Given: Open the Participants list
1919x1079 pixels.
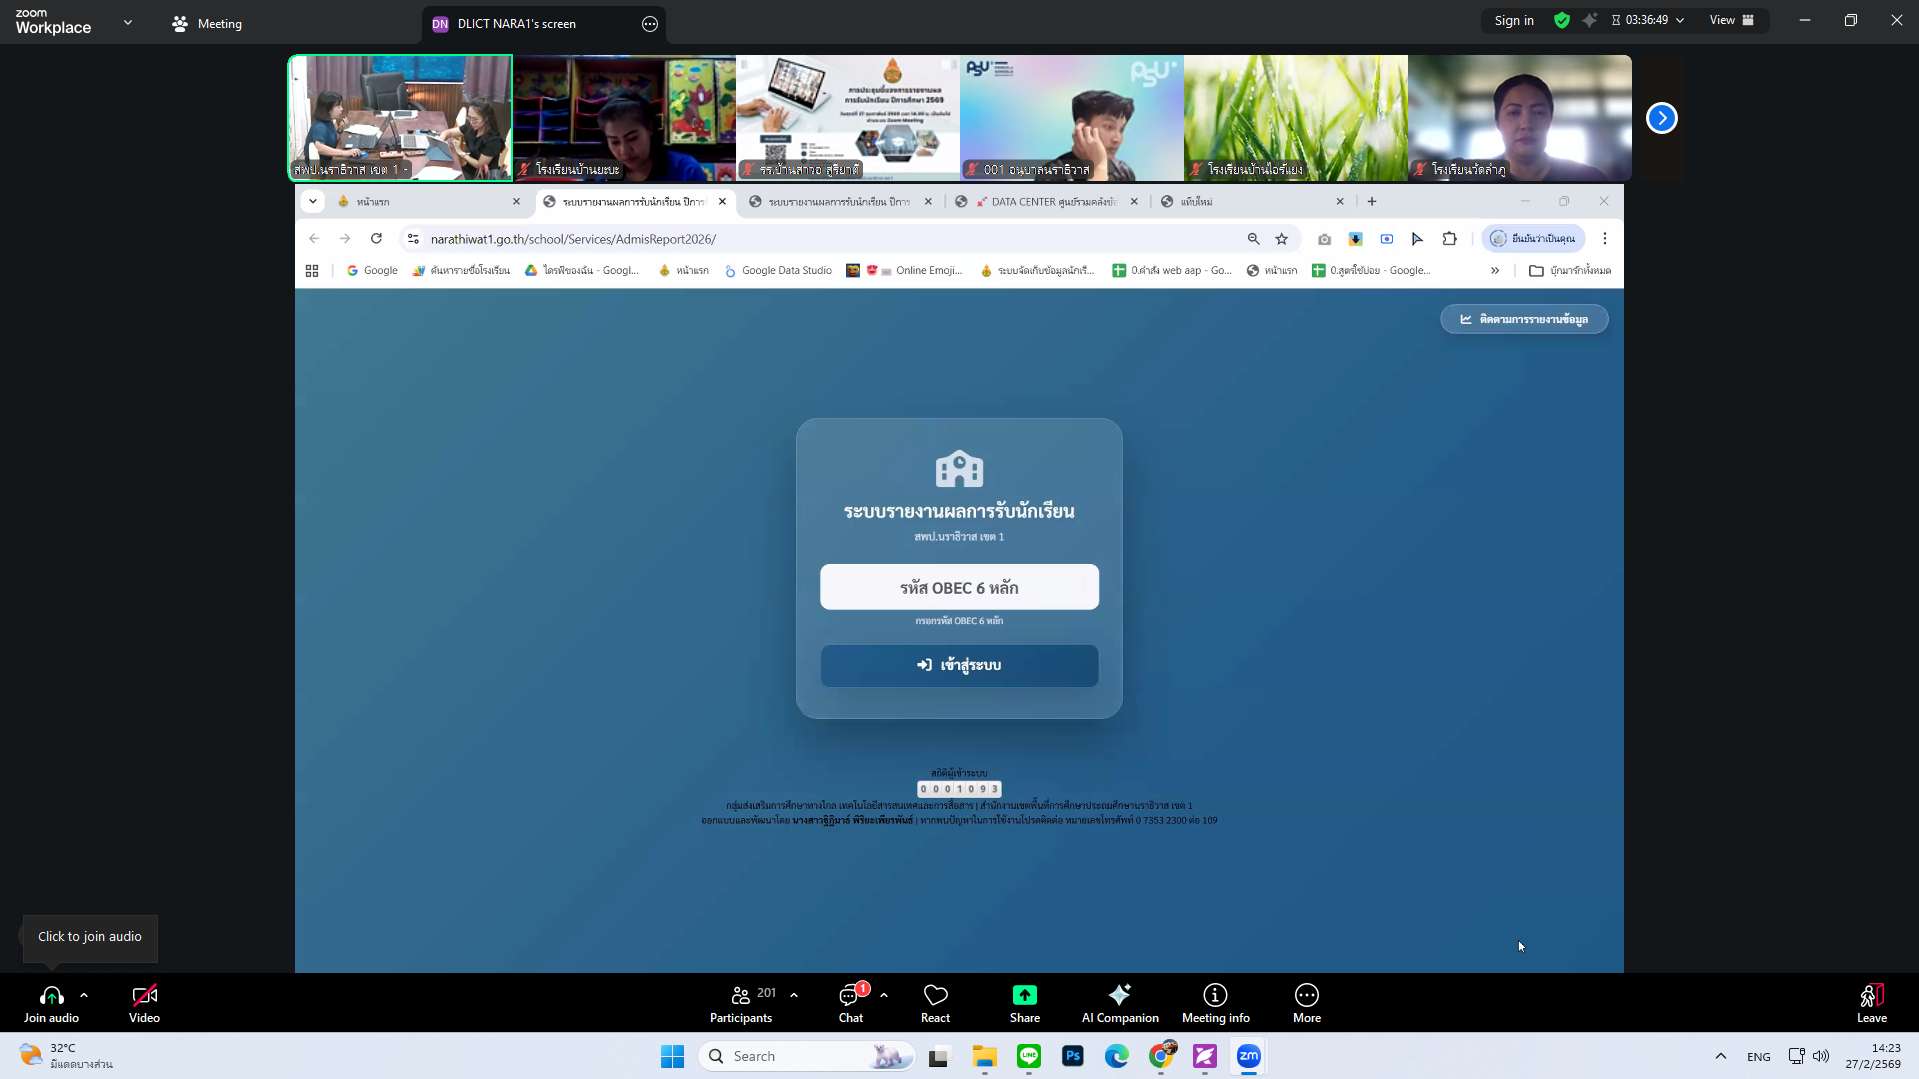Looking at the screenshot, I should 741,1003.
